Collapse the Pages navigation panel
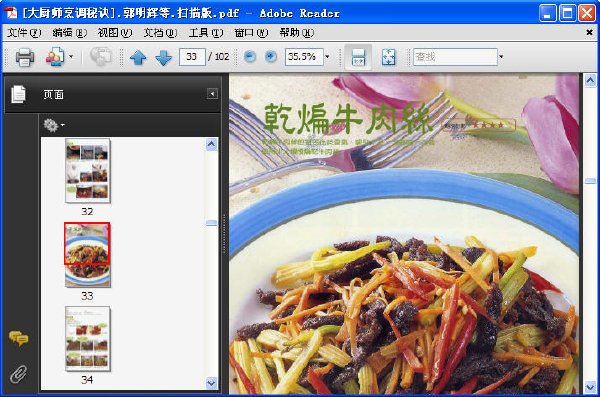Image resolution: width=600 pixels, height=397 pixels. coord(212,93)
